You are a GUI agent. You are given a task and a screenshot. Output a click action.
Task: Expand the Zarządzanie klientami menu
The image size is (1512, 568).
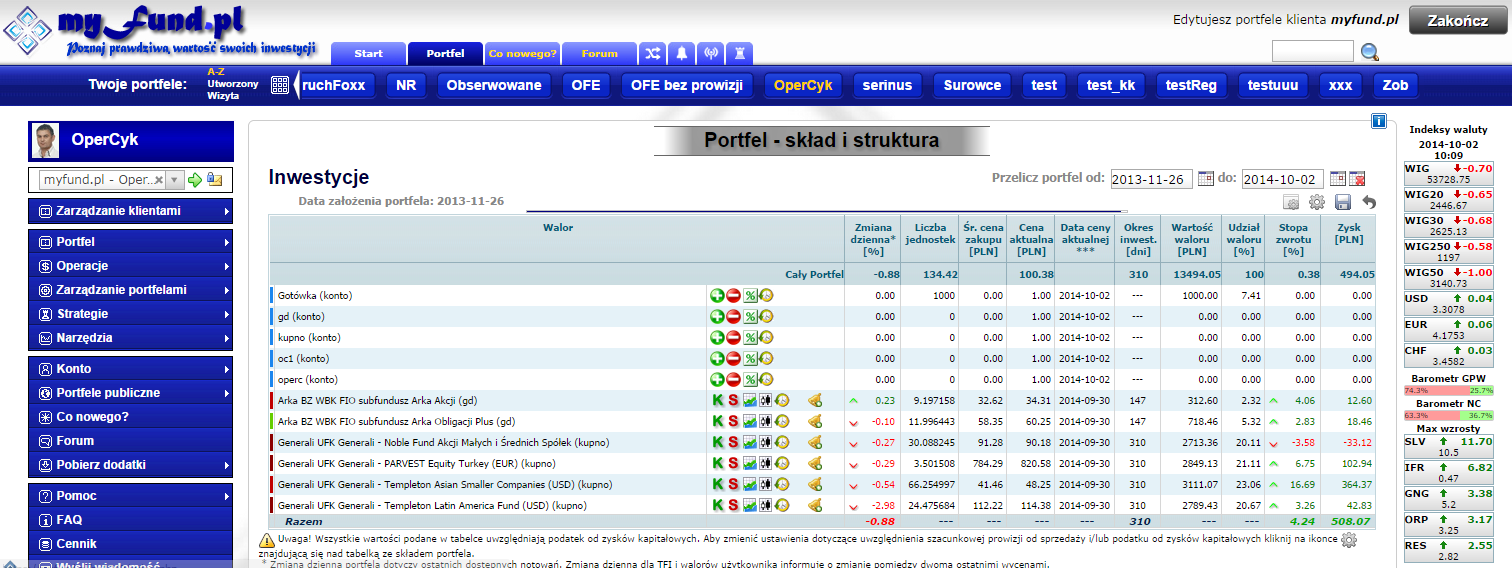pyautogui.click(x=130, y=211)
